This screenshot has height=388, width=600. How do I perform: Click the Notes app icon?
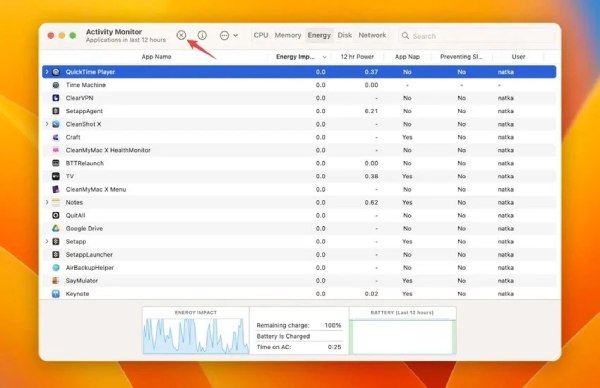point(56,202)
